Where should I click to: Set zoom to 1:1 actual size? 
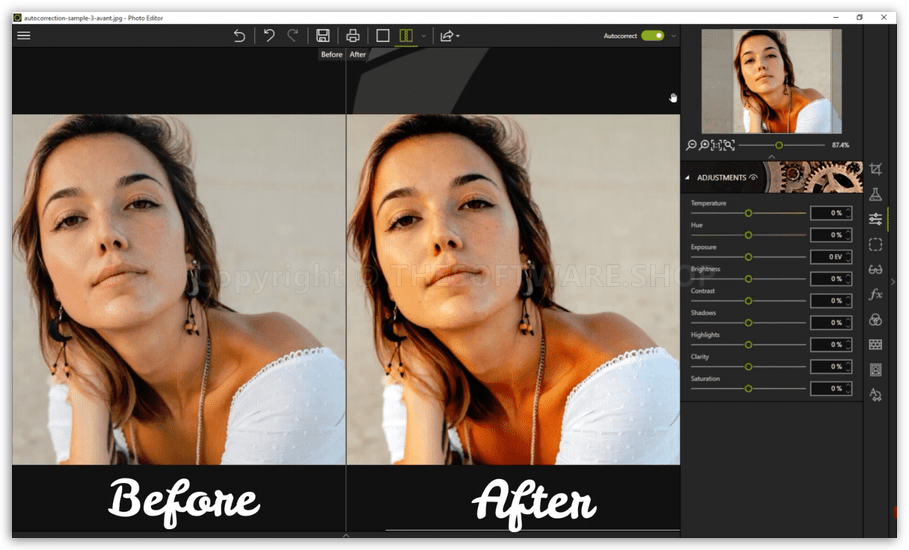(717, 145)
